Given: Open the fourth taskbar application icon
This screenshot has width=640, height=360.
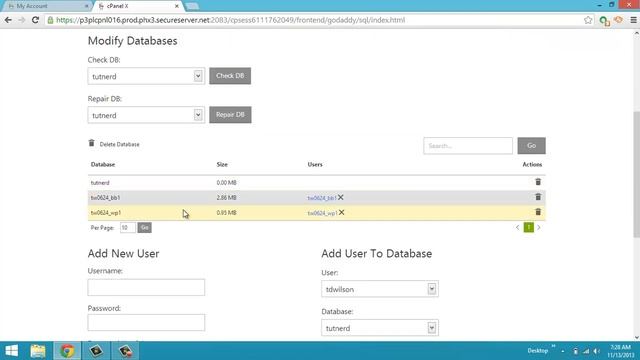Looking at the screenshot, I should pos(96,351).
